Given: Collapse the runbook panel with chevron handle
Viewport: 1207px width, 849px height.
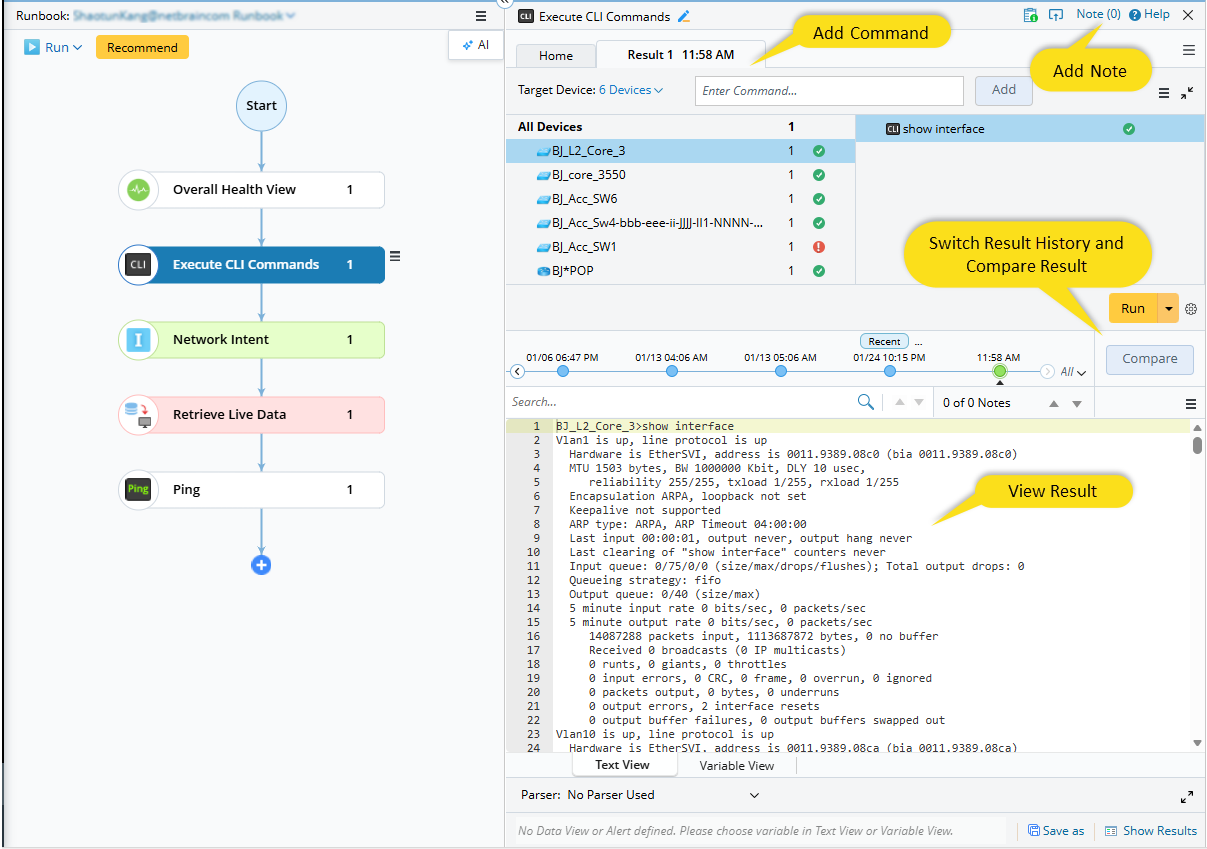Looking at the screenshot, I should [x=504, y=4].
